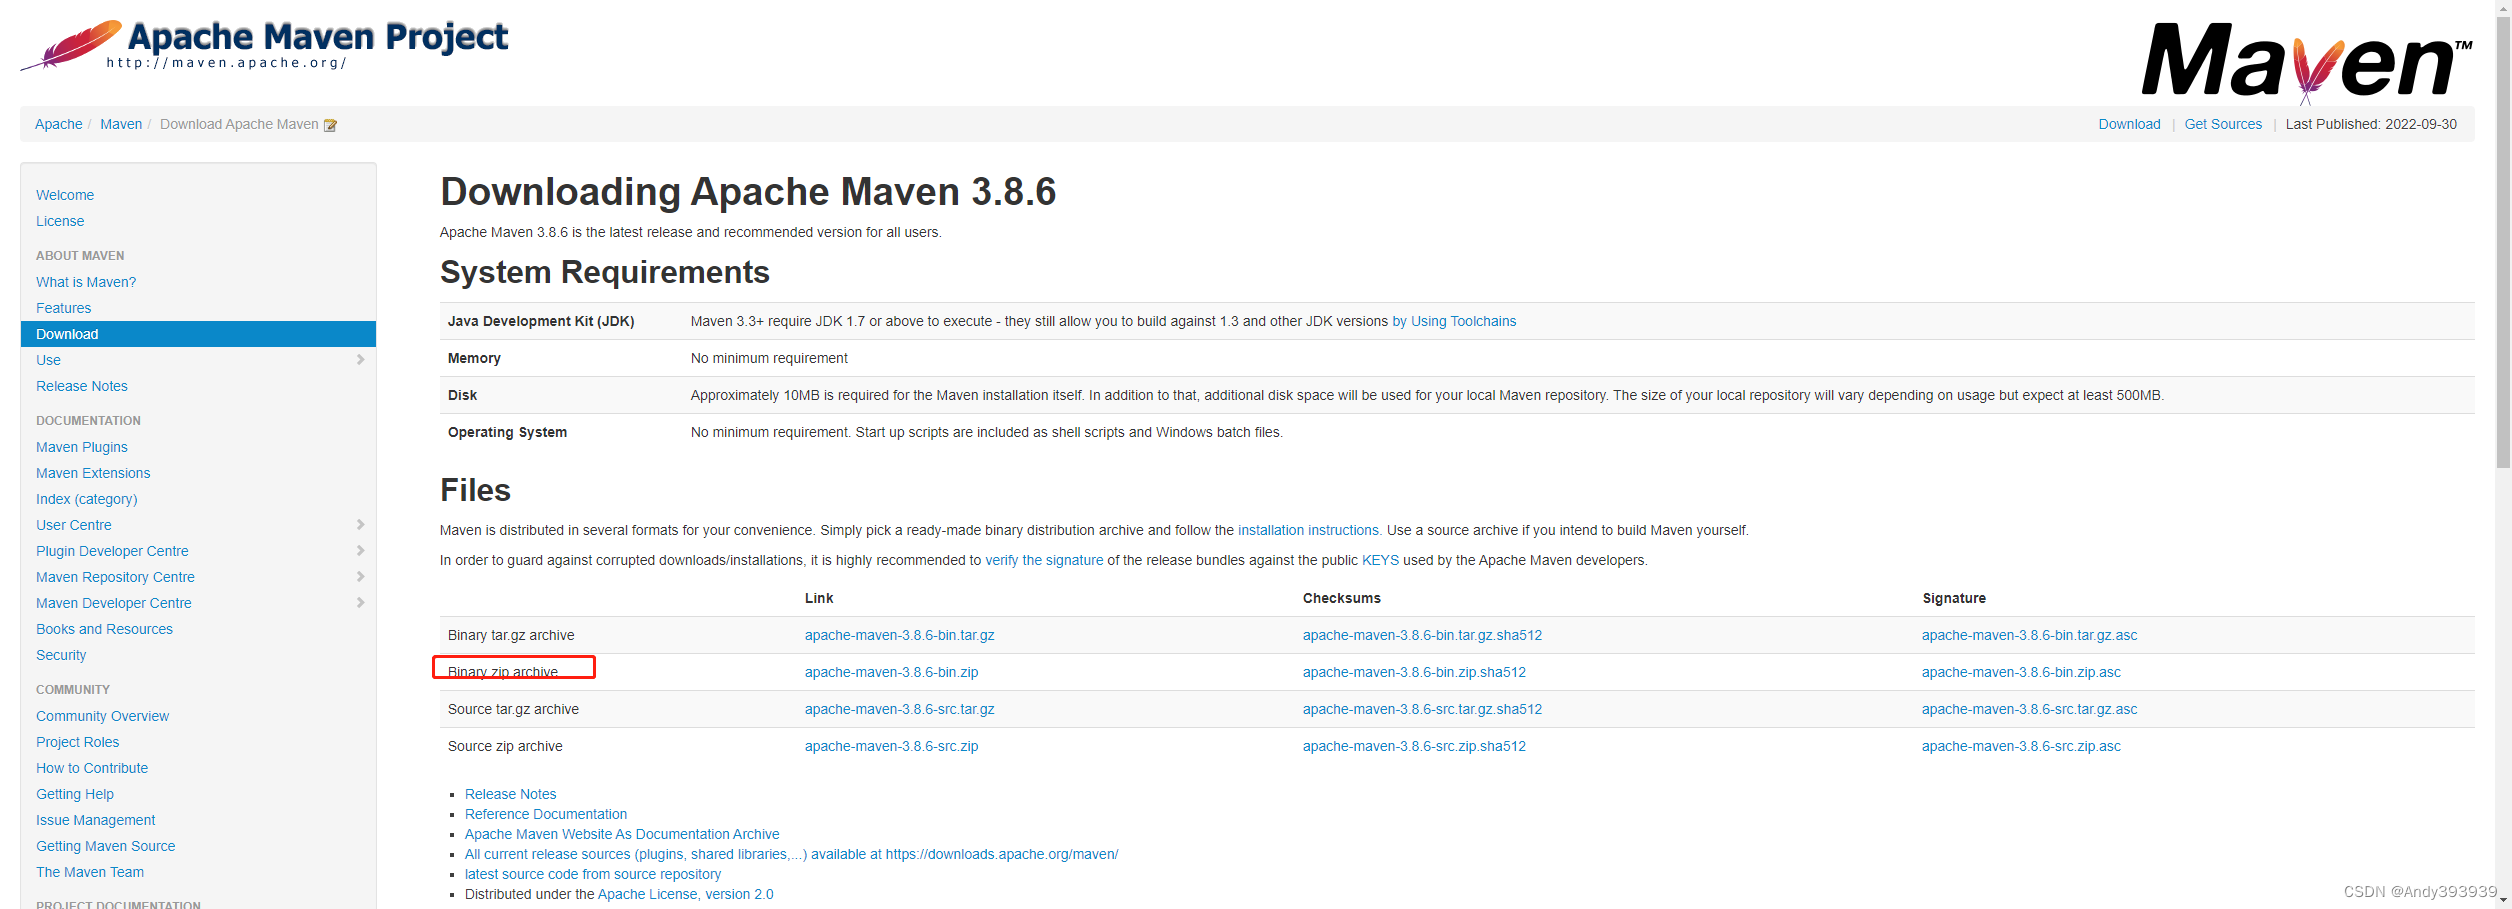Expand the Plugin Developer Centre submenu
This screenshot has height=909, width=2512.
click(x=361, y=550)
